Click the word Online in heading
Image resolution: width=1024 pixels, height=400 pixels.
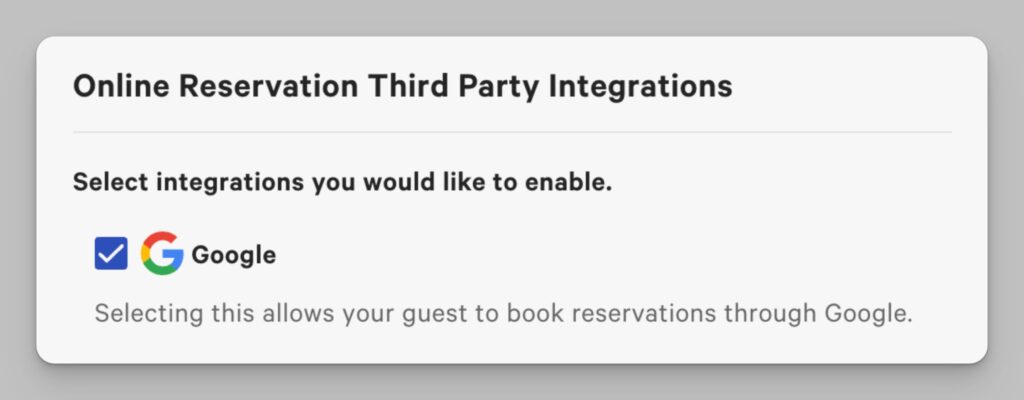pyautogui.click(x=121, y=86)
